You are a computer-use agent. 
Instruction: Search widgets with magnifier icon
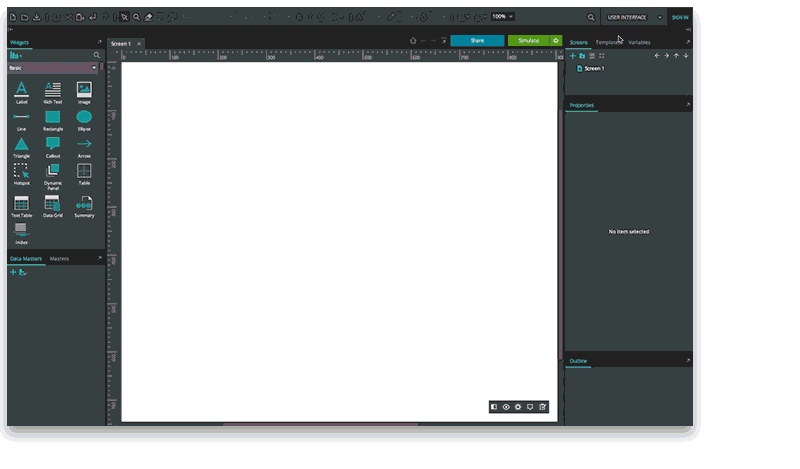(96, 55)
